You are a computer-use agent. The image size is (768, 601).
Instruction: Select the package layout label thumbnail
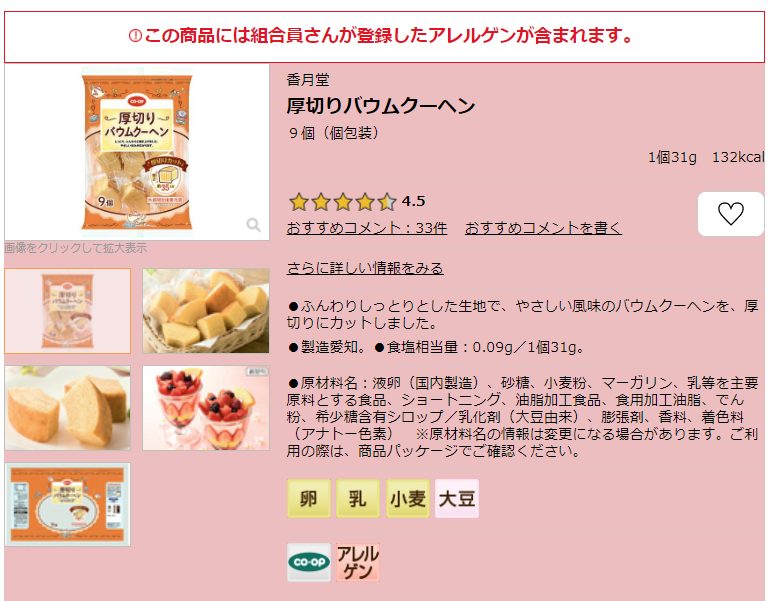68,505
